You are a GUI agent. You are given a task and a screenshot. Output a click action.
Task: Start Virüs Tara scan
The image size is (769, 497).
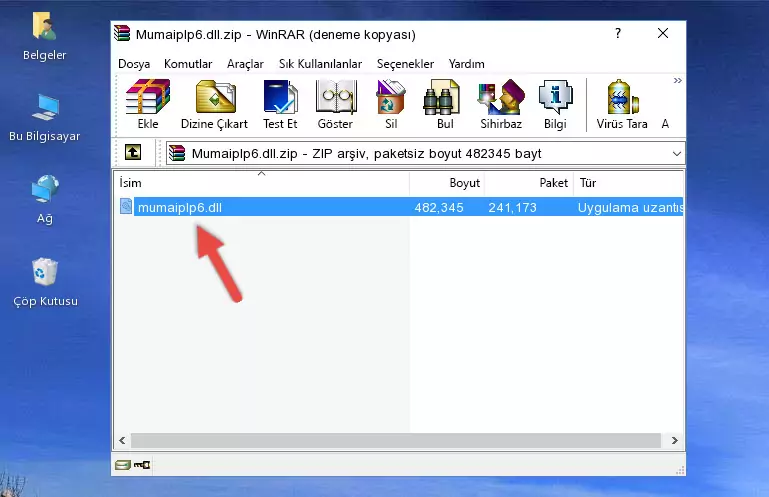tap(622, 105)
